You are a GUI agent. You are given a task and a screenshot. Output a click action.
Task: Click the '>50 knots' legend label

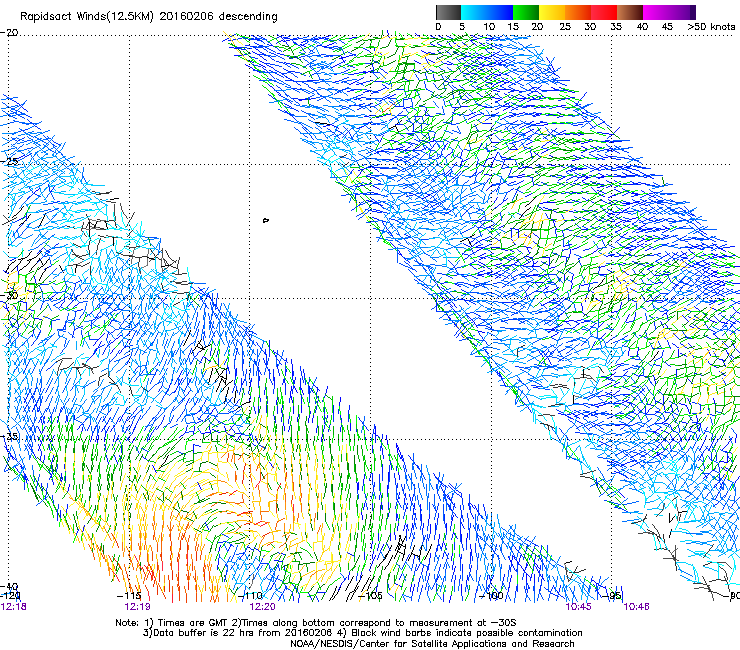711,27
